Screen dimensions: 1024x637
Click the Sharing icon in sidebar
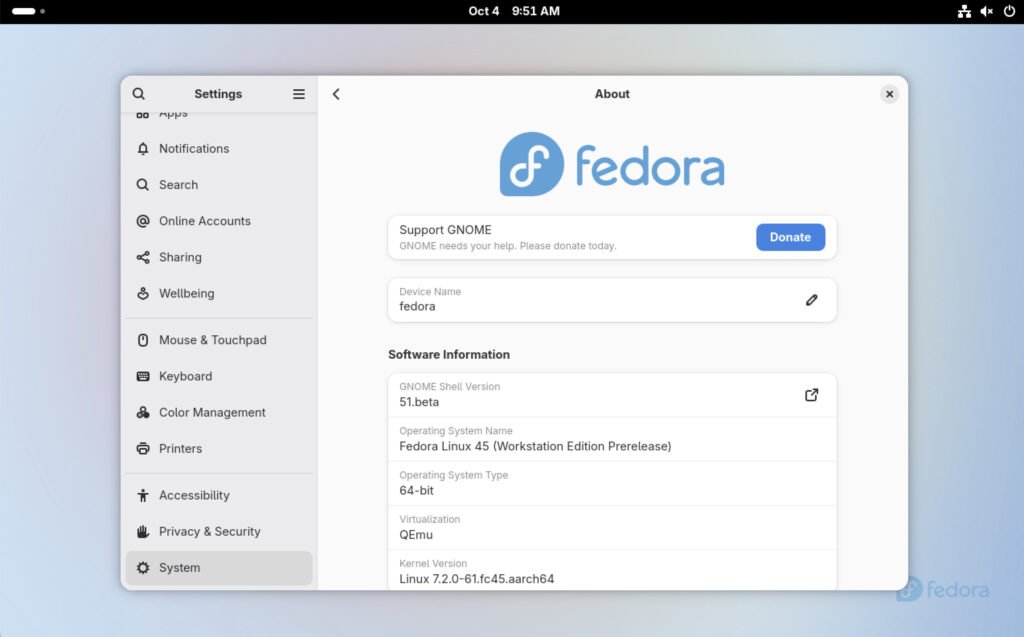(x=143, y=257)
